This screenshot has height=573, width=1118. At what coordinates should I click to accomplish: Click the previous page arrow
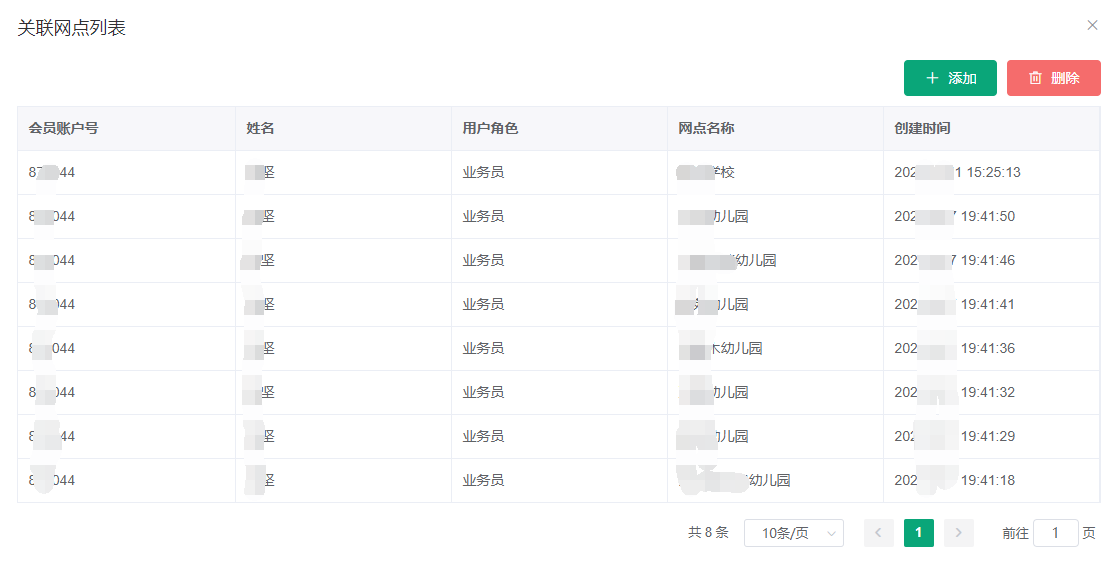tap(878, 533)
